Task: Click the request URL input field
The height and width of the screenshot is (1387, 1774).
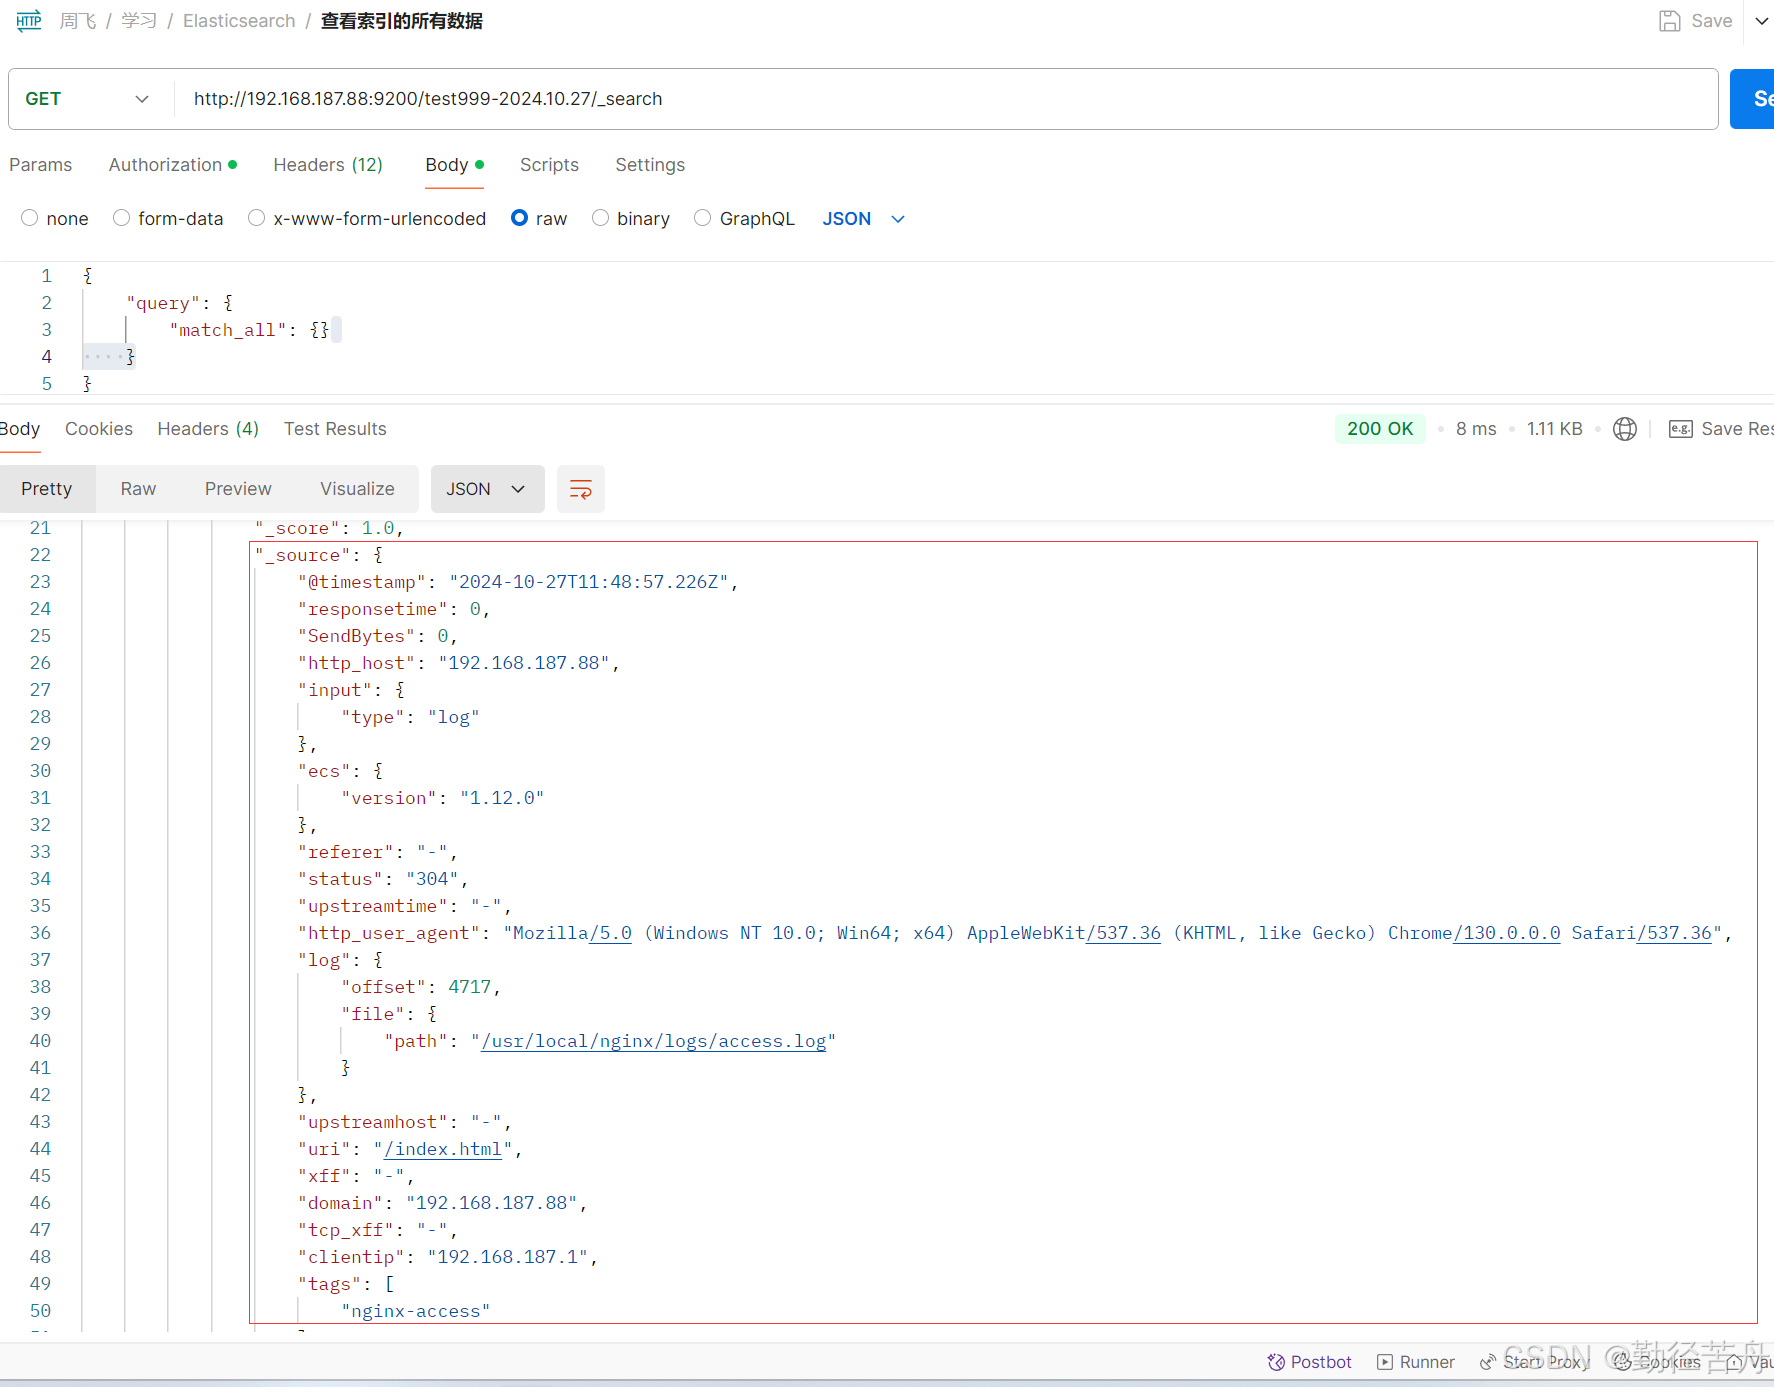Action: point(945,99)
